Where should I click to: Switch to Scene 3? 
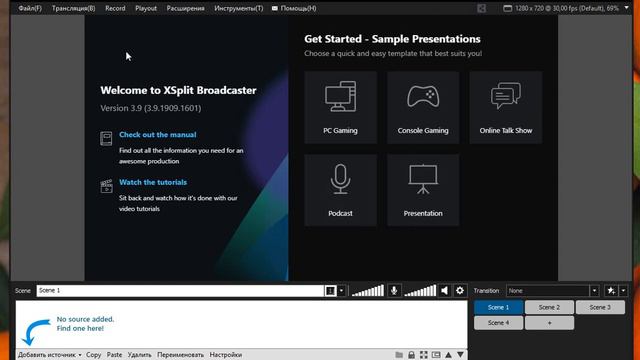(x=600, y=307)
